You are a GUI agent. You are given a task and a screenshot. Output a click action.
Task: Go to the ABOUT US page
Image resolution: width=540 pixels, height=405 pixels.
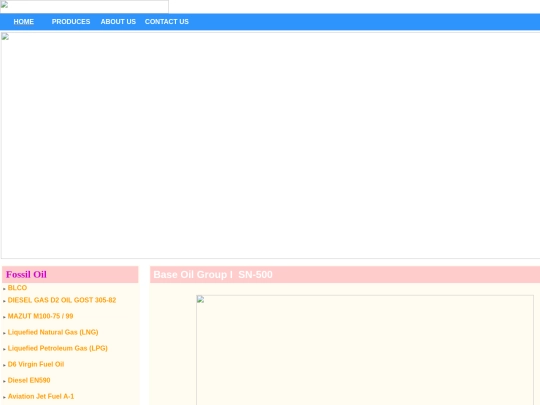coord(118,22)
